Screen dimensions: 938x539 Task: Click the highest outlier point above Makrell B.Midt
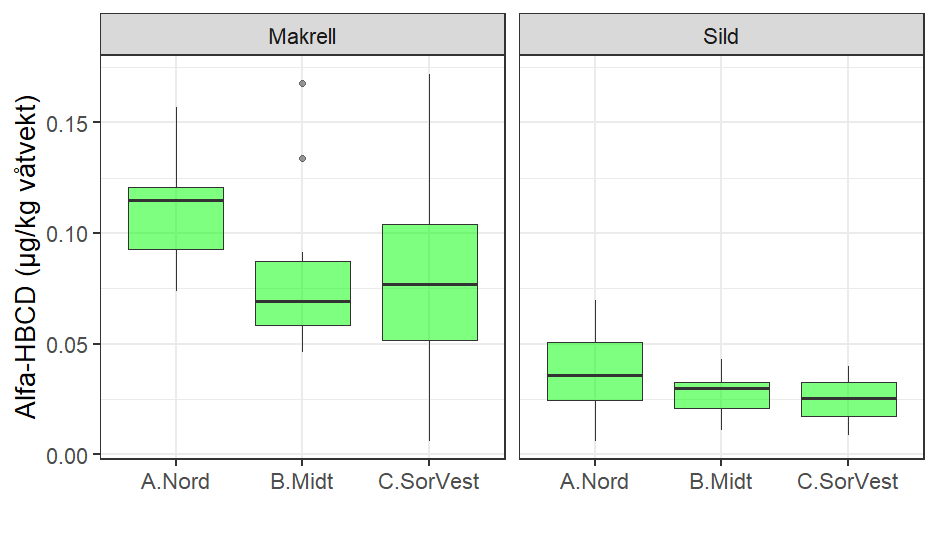[x=302, y=83]
